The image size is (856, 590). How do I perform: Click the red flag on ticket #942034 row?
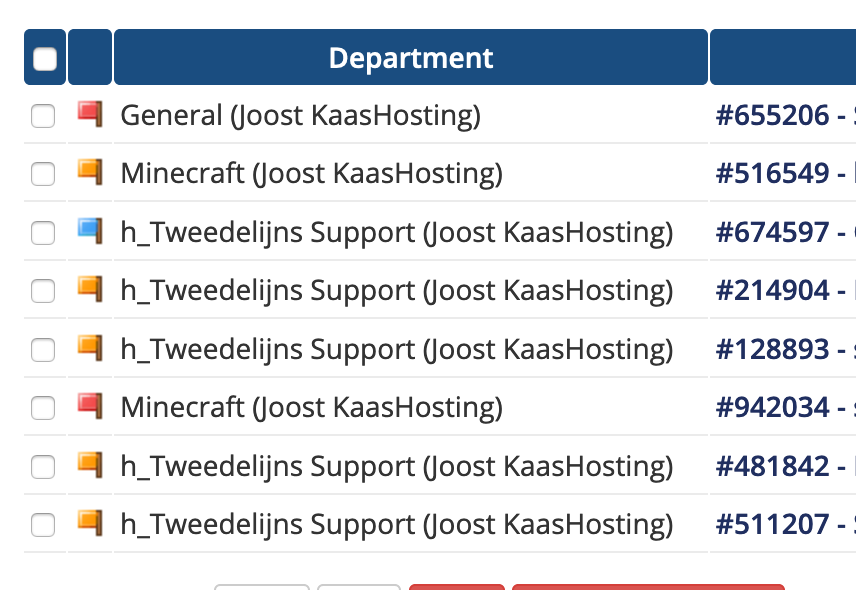(90, 406)
